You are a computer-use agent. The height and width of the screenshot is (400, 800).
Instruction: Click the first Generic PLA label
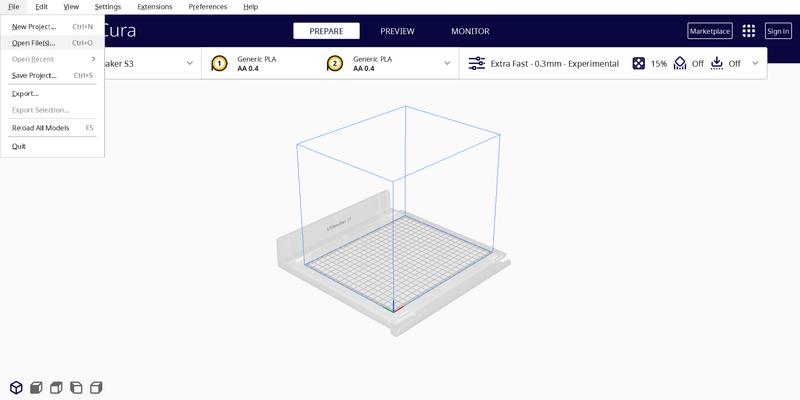click(257, 59)
